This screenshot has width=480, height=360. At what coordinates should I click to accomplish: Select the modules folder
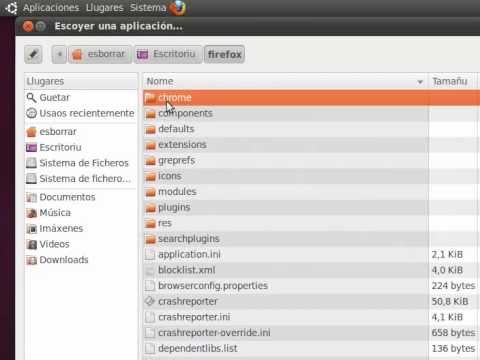(312, 192)
